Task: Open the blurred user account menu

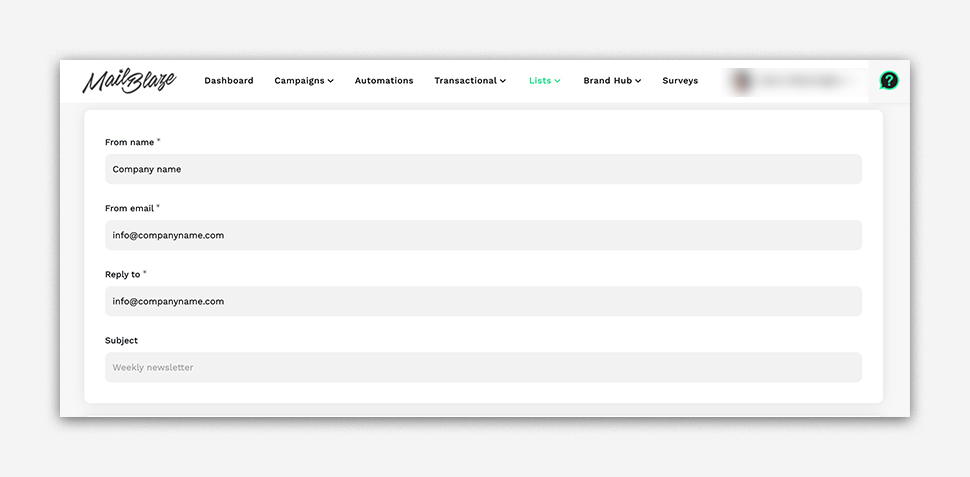Action: 795,81
